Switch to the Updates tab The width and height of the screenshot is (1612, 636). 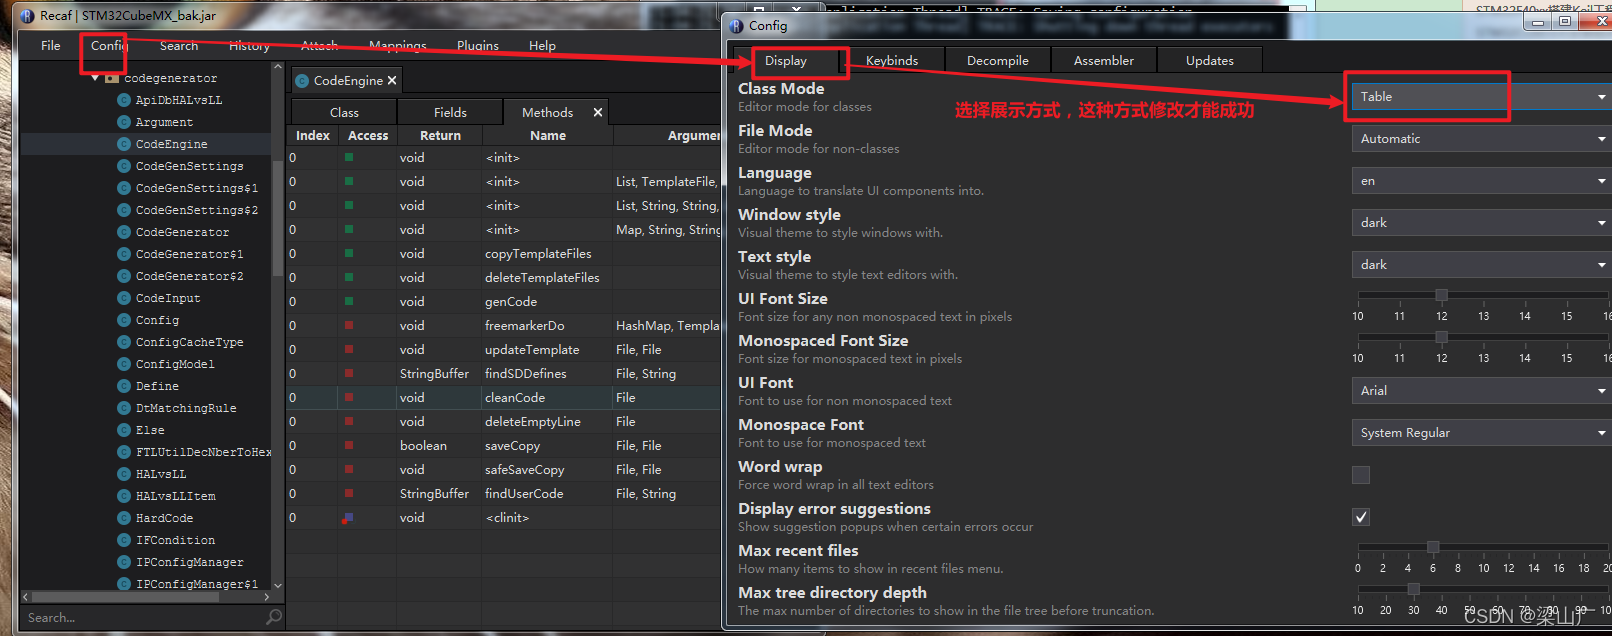click(x=1210, y=61)
